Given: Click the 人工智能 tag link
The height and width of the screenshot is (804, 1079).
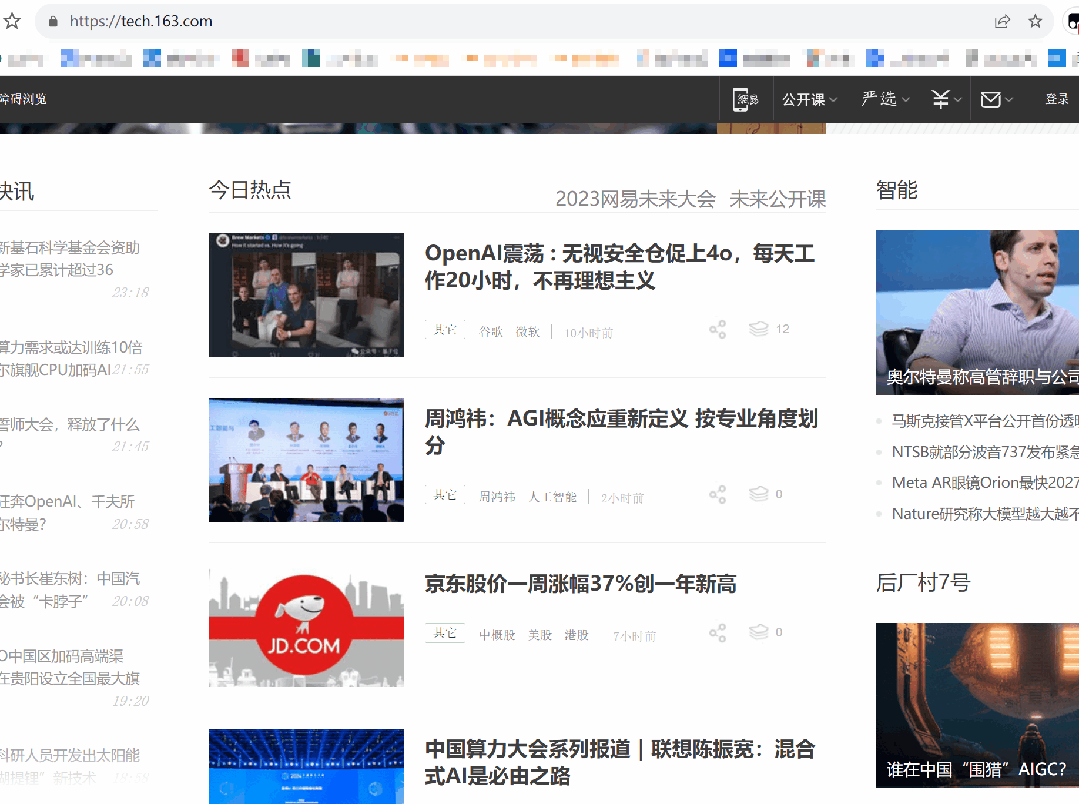Looking at the screenshot, I should 553,497.
